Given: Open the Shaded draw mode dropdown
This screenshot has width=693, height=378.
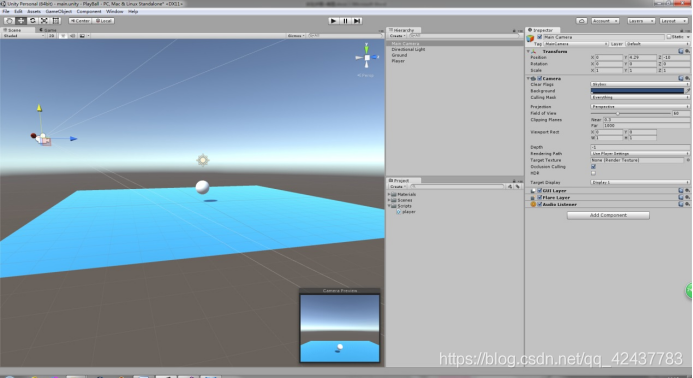Looking at the screenshot, I should pos(23,36).
